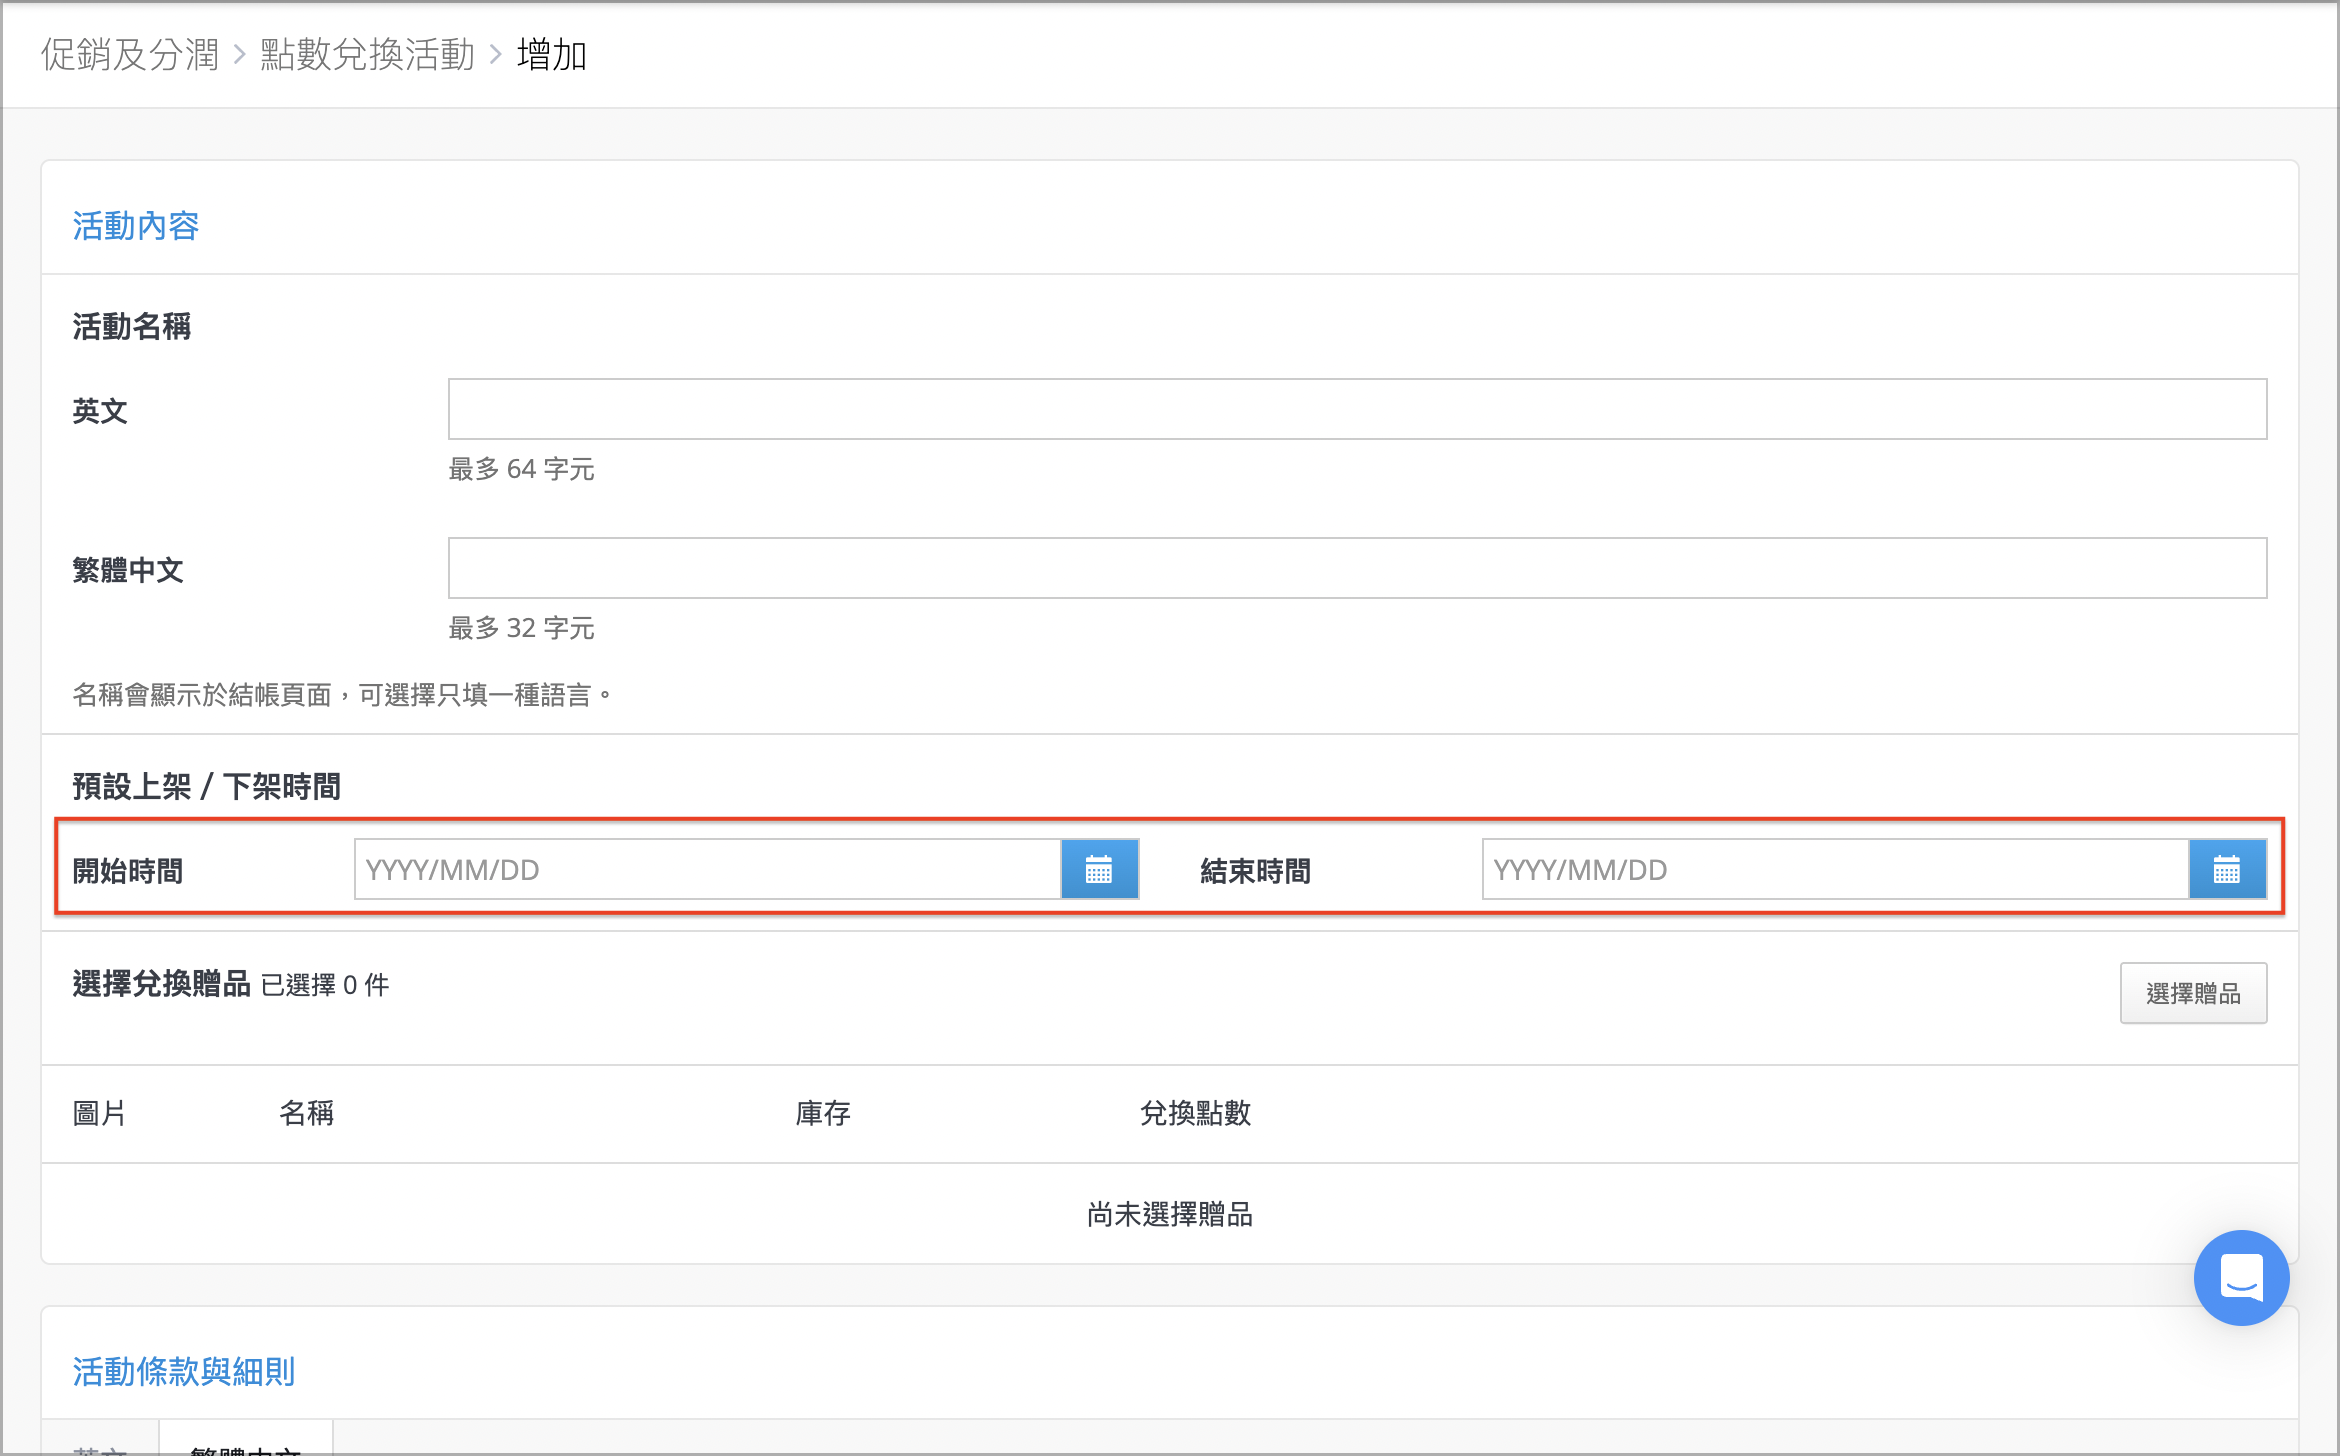Click the 活動條款與細則 section heading
The height and width of the screenshot is (1456, 2340).
184,1371
